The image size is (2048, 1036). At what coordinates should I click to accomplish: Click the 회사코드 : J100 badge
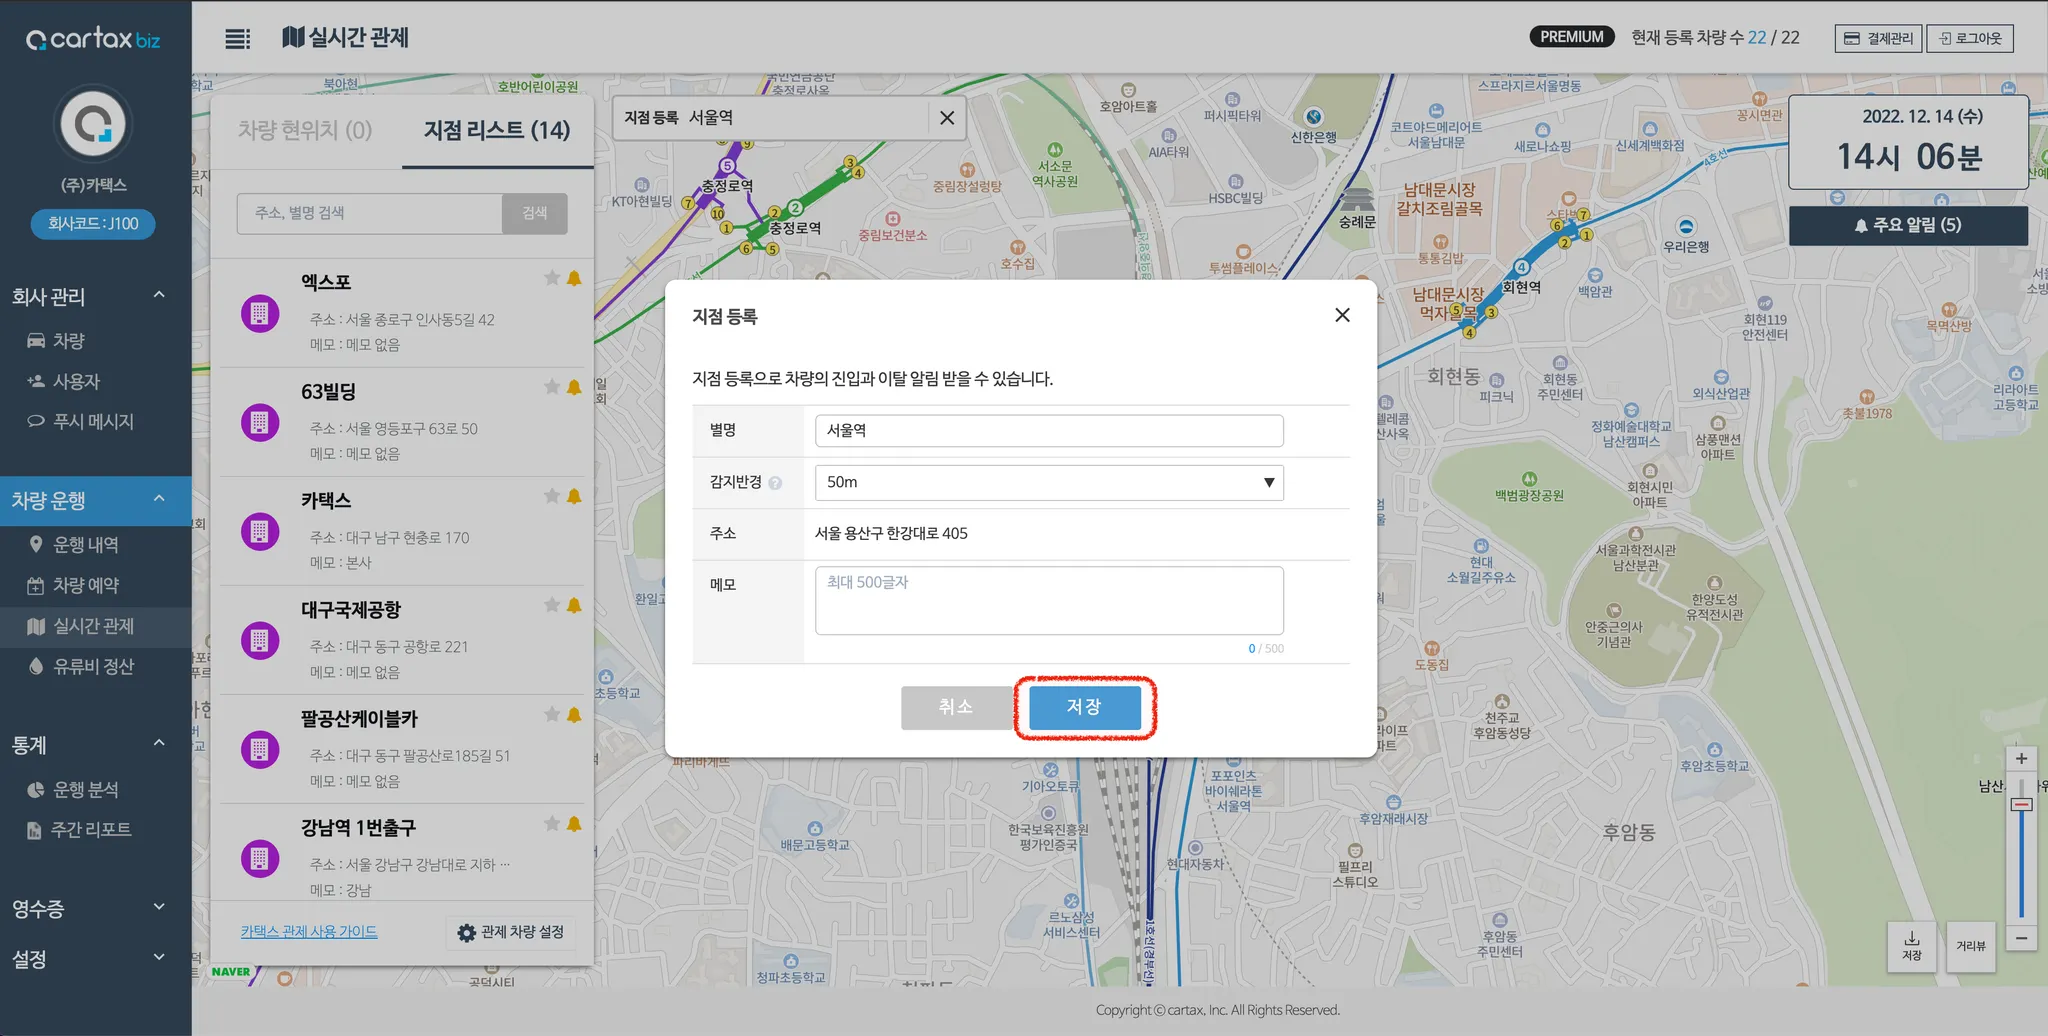[x=93, y=224]
